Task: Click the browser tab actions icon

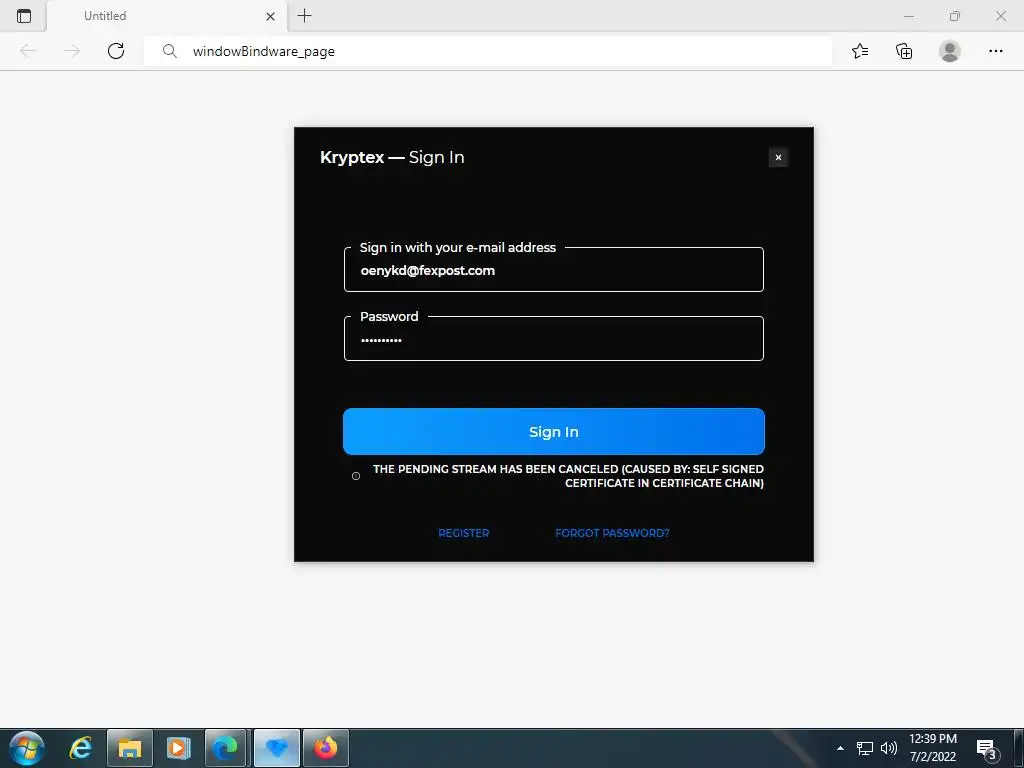Action: pos(24,16)
